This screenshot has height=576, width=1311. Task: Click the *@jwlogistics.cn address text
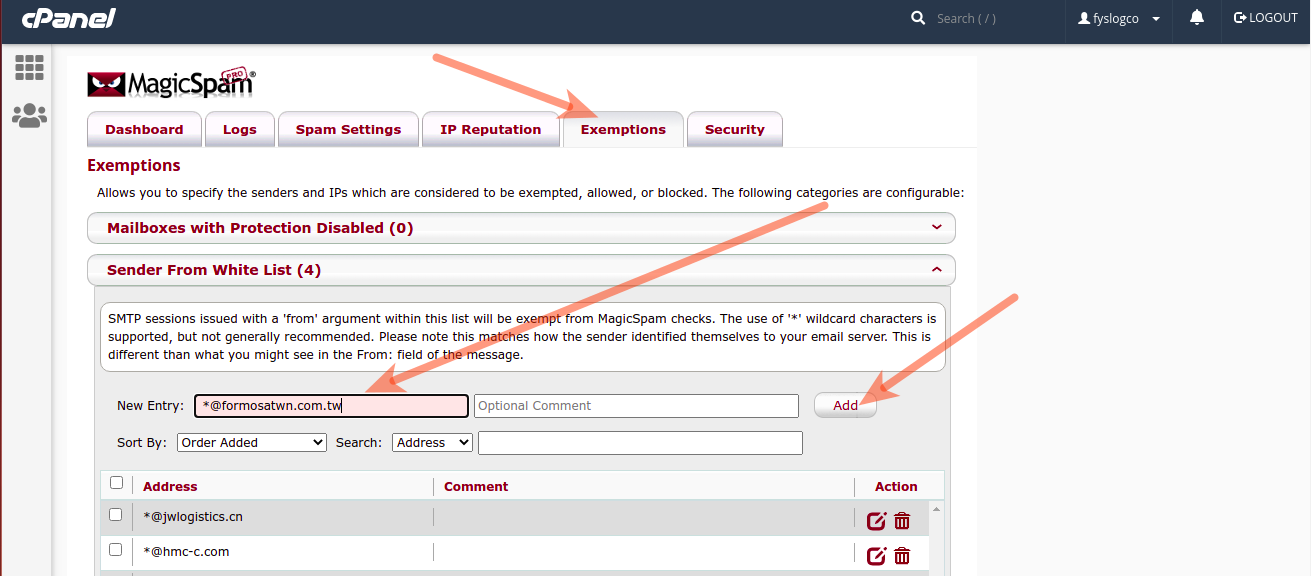tap(193, 517)
